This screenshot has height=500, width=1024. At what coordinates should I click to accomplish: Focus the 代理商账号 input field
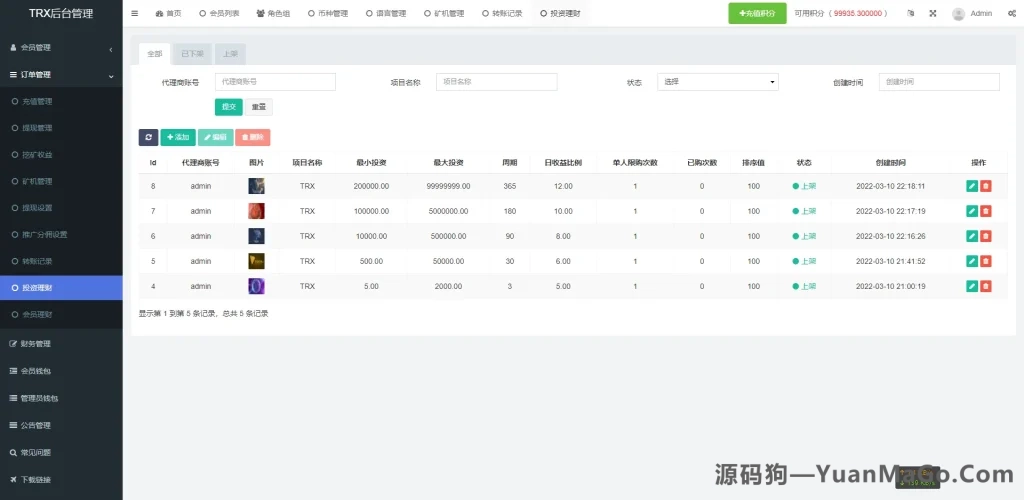pos(275,82)
